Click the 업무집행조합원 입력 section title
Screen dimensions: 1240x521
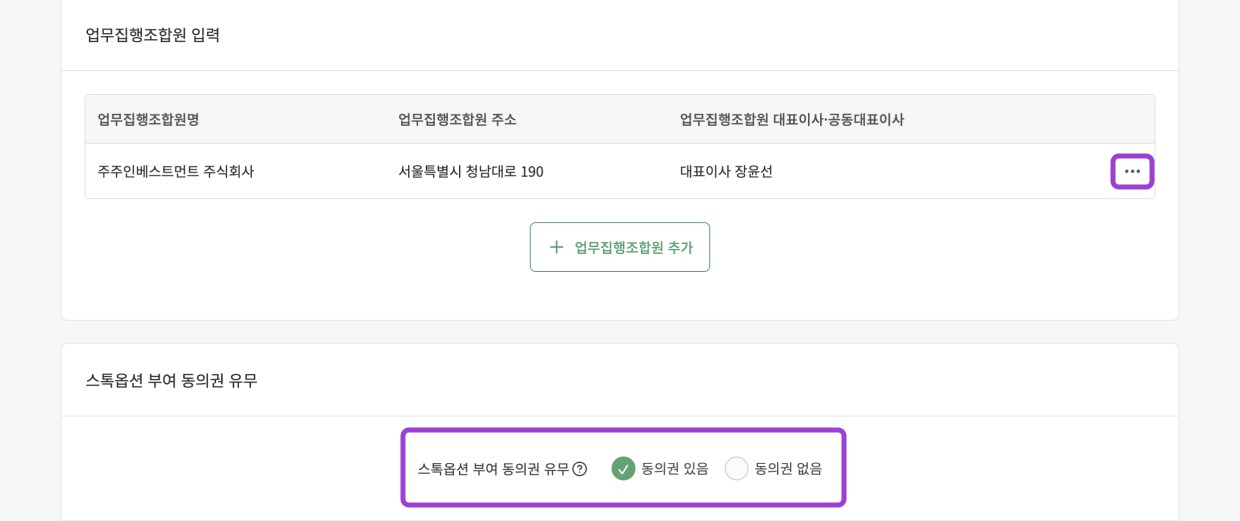click(x=153, y=34)
